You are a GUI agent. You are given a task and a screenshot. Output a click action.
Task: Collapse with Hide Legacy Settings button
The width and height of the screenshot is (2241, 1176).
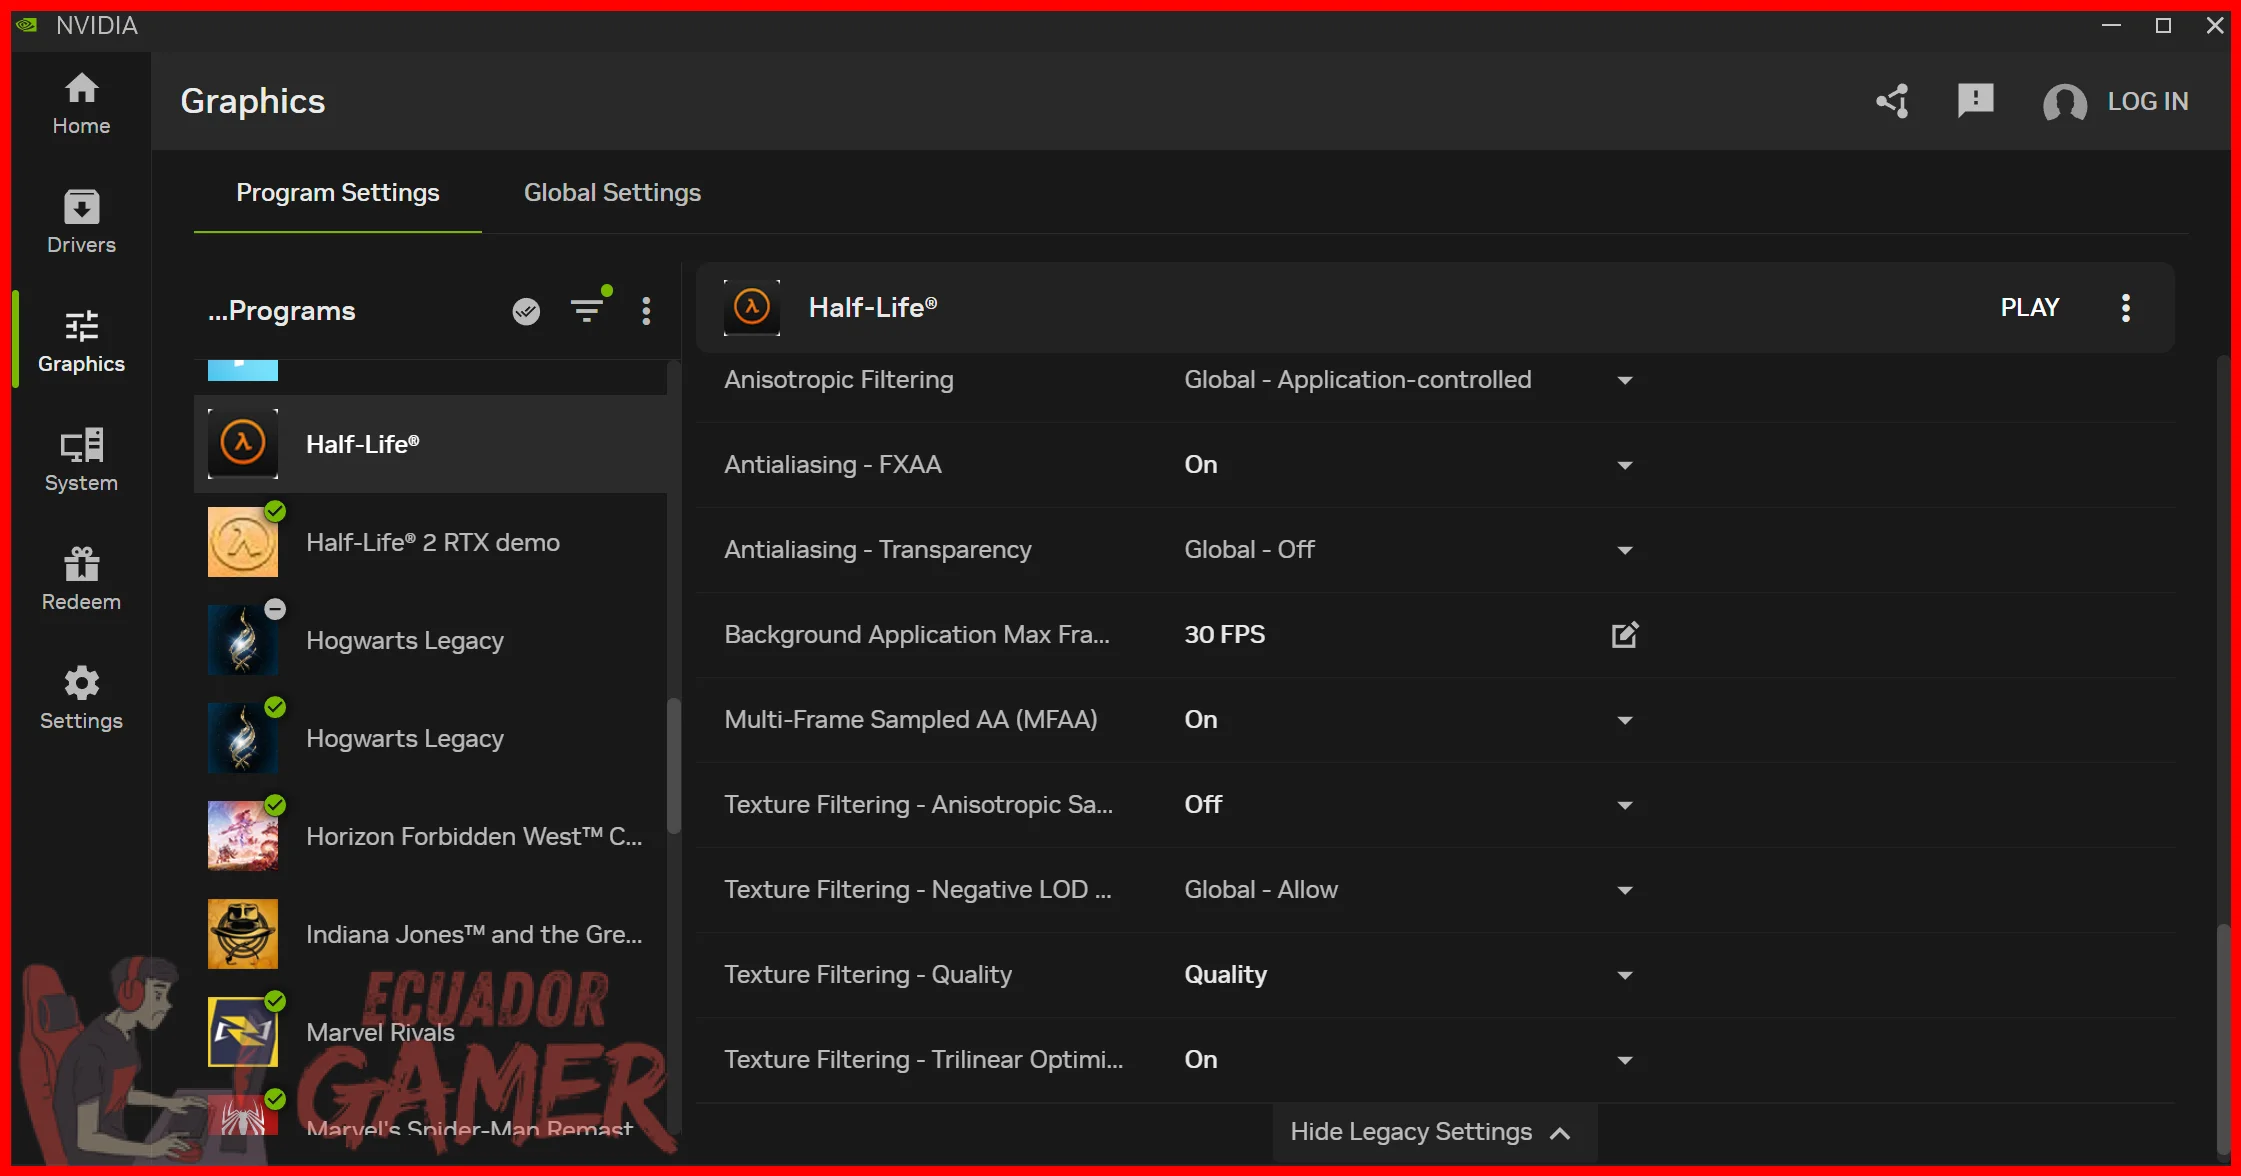(x=1434, y=1132)
